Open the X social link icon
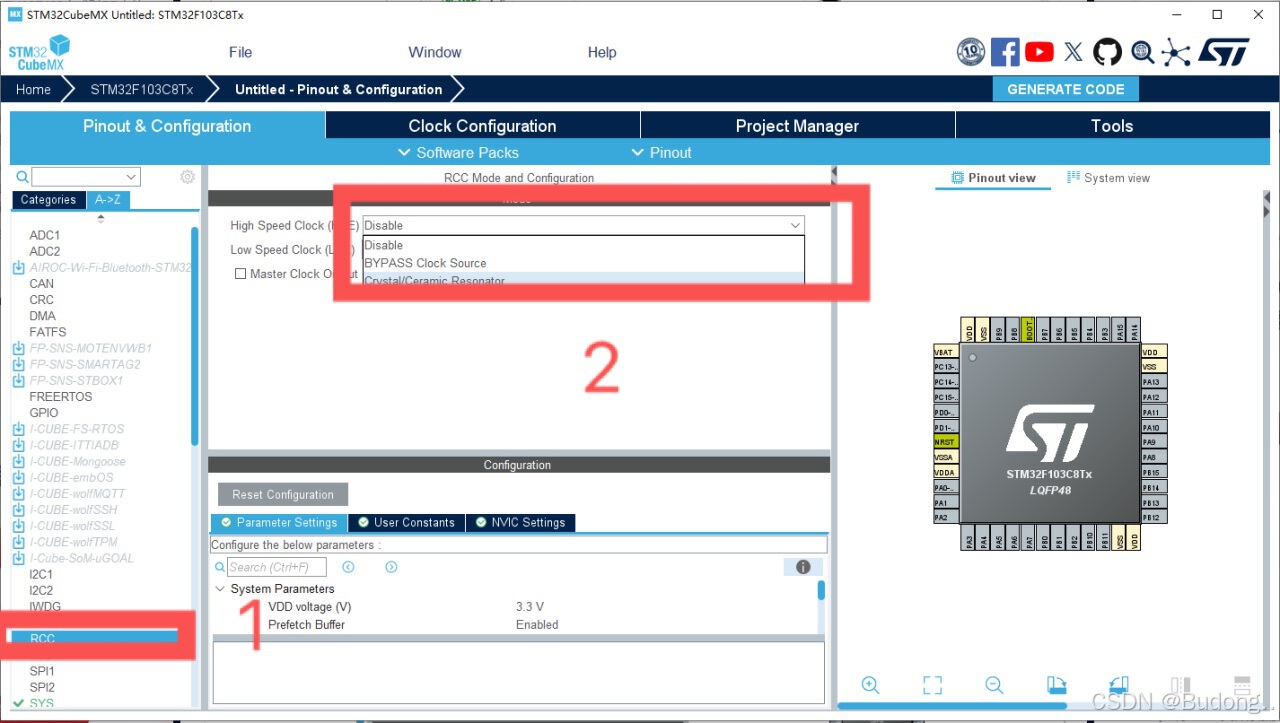Viewport: 1280px width, 723px height. (1073, 52)
